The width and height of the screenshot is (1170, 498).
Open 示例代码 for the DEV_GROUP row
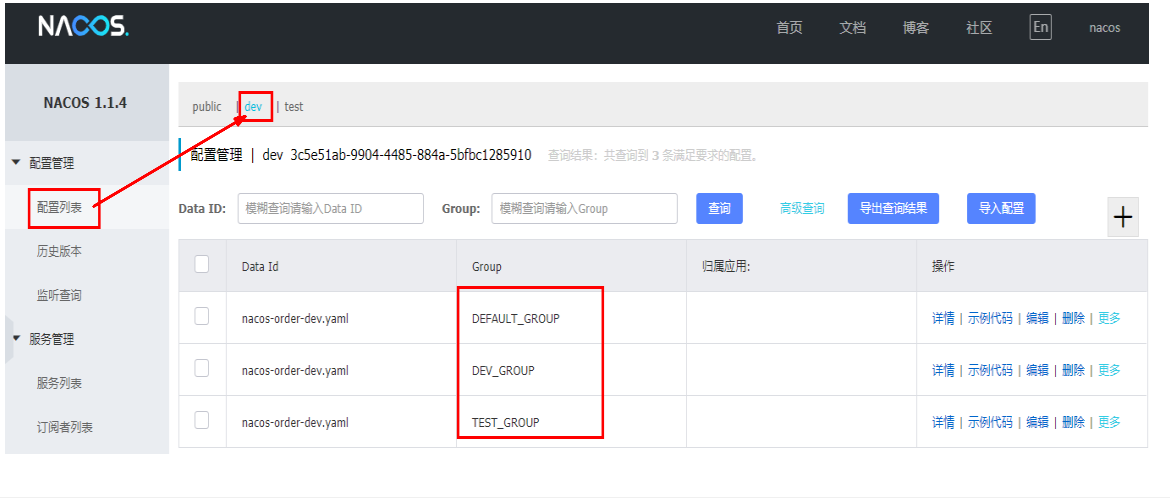click(990, 370)
